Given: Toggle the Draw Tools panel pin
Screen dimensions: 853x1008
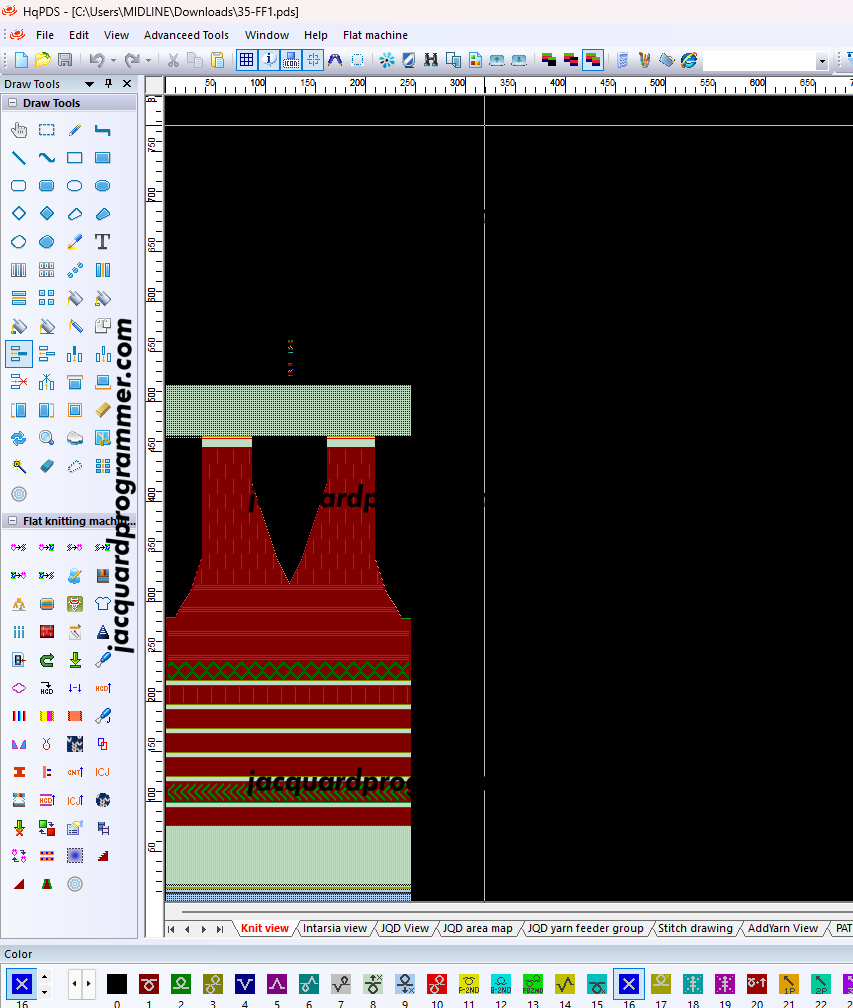Looking at the screenshot, I should point(109,84).
